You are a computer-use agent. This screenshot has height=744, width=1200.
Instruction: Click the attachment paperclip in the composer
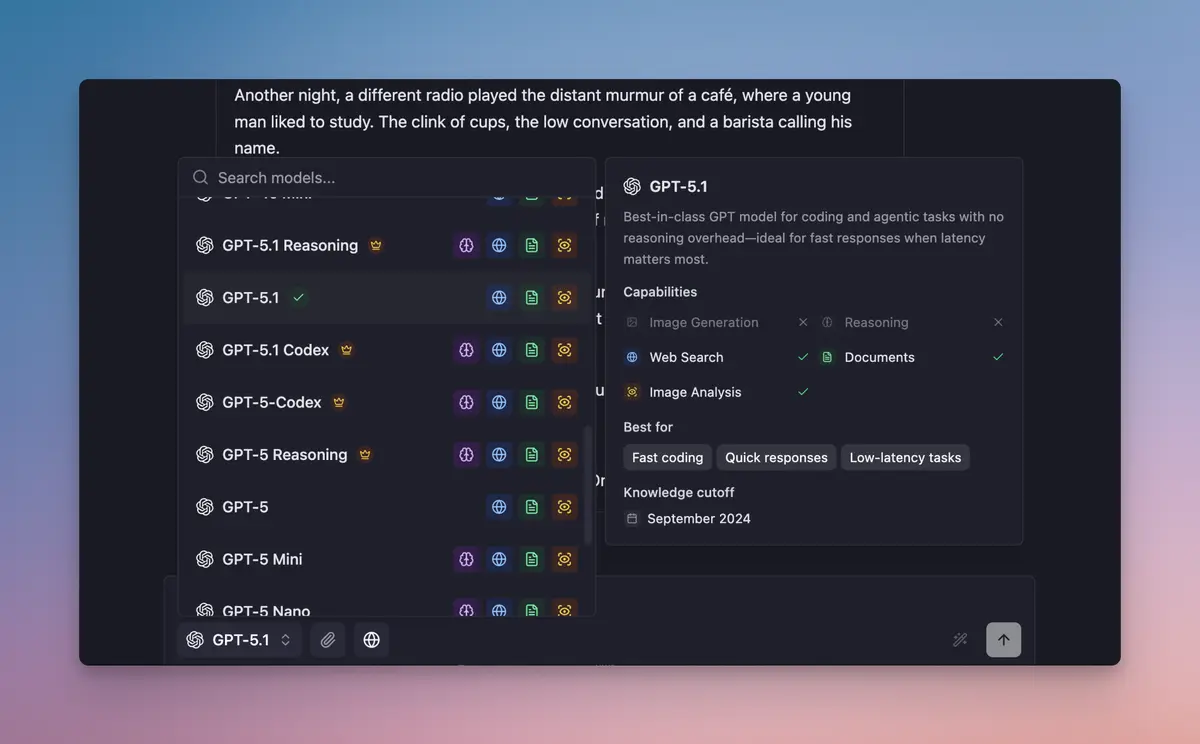[327, 639]
